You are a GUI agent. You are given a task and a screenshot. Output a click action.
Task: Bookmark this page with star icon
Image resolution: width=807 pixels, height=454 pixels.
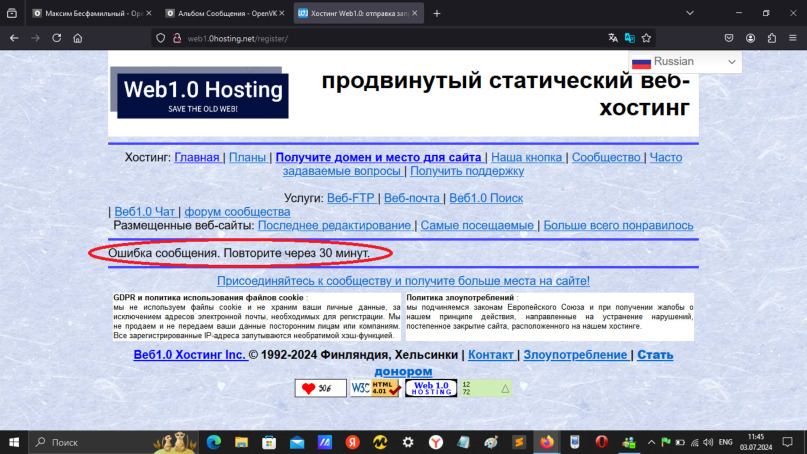click(647, 38)
